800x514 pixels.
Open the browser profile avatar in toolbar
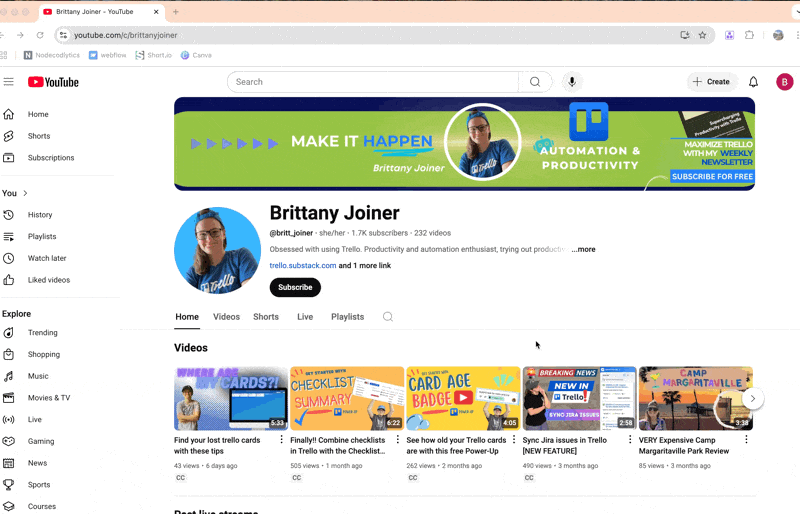tap(778, 35)
